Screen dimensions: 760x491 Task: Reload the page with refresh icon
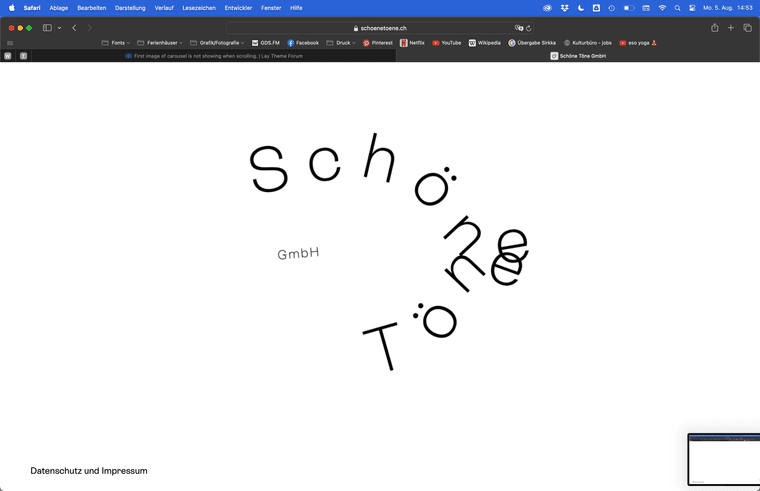pyautogui.click(x=529, y=28)
